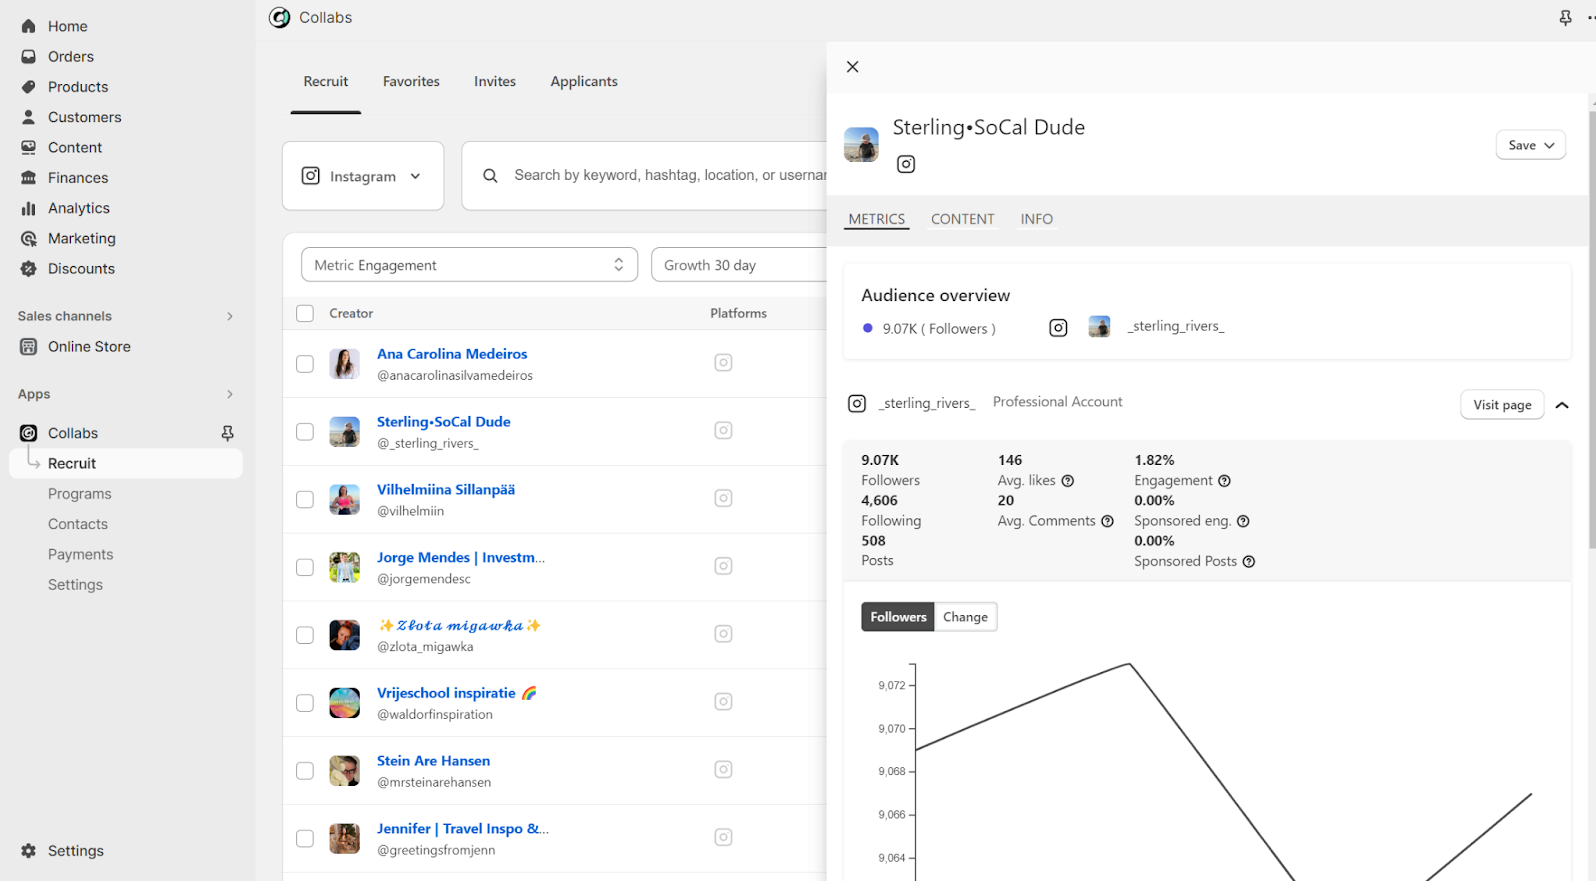Screen dimensions: 1596x881
Task: Click Instagram platform icon in Ana Carolina's row
Action: click(x=723, y=363)
